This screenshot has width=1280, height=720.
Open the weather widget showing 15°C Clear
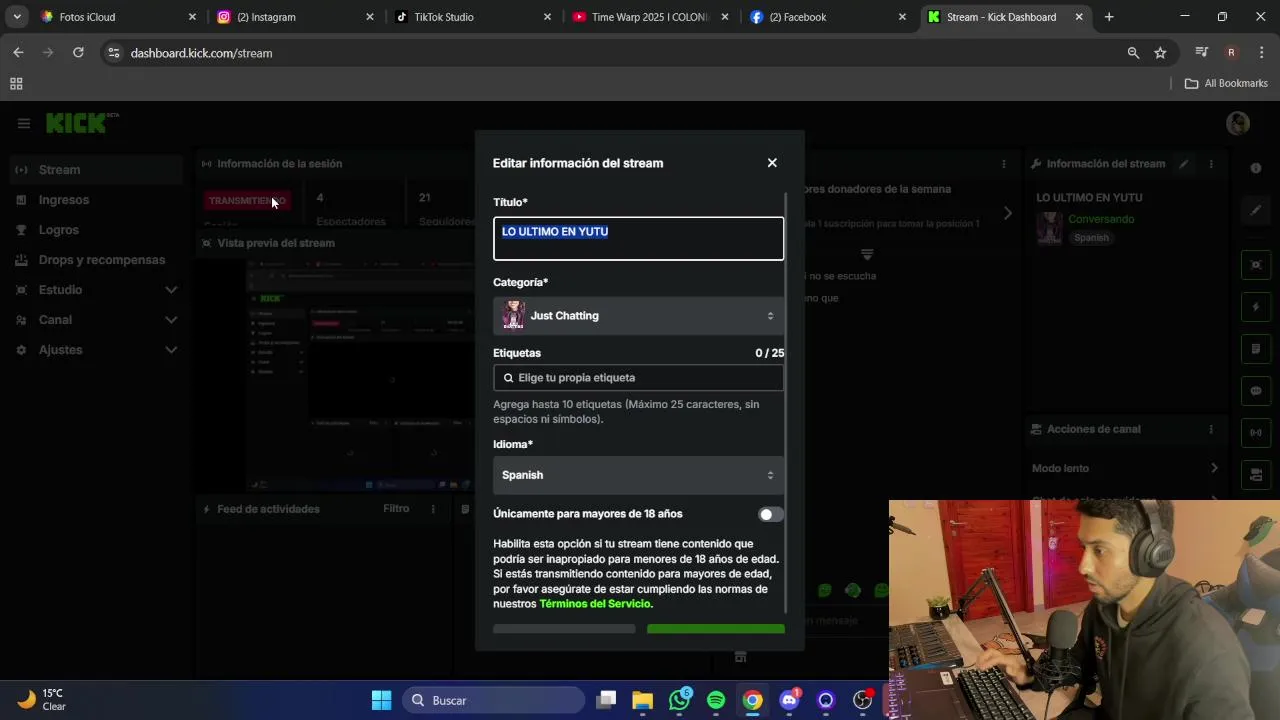42,700
